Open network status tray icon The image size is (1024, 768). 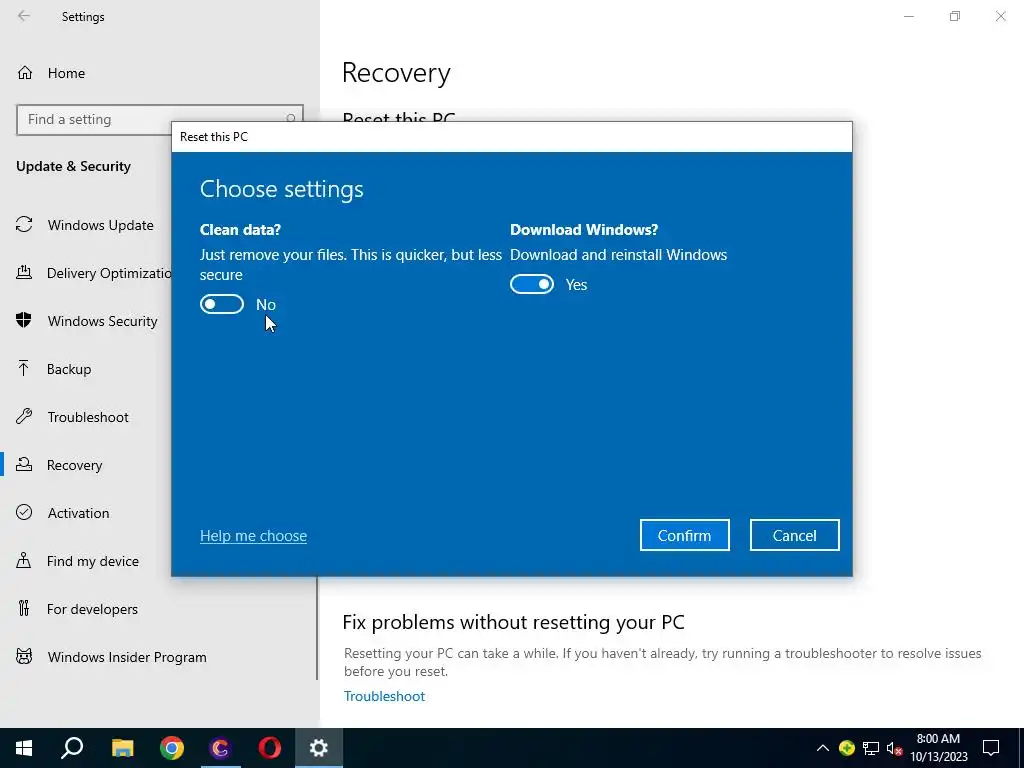(x=871, y=748)
